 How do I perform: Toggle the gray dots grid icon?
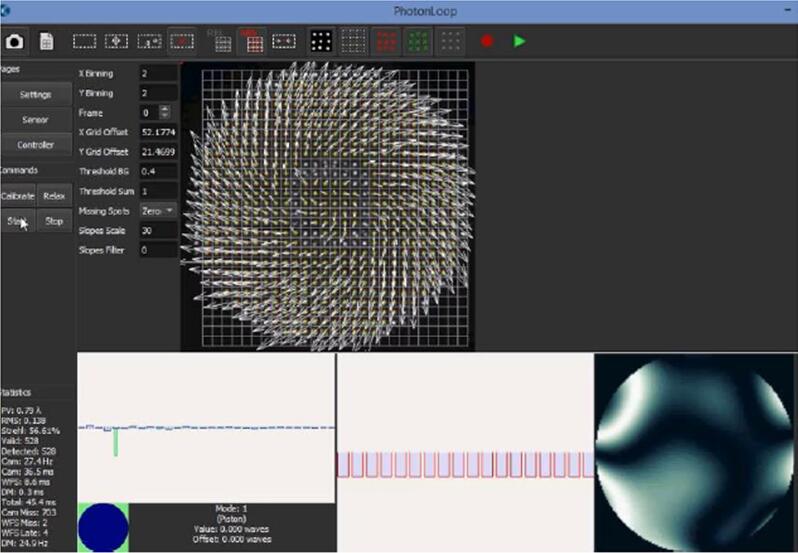452,41
